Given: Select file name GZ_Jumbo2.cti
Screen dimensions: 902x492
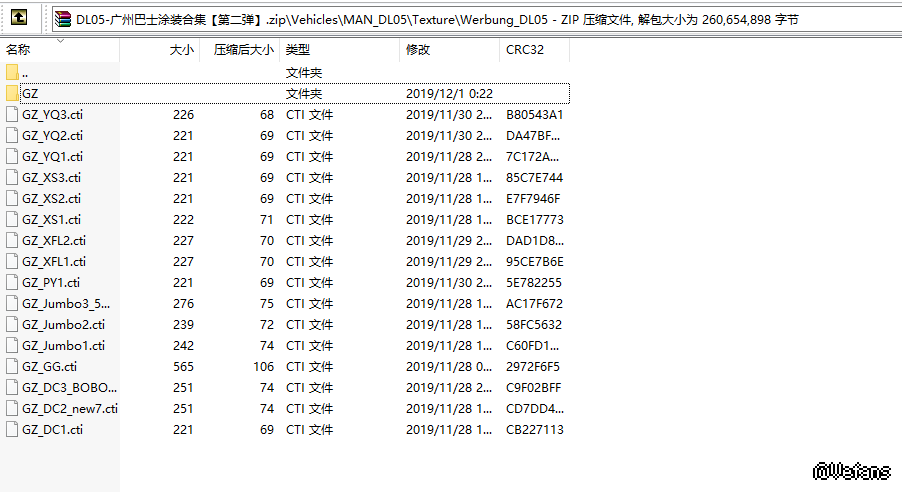Looking at the screenshot, I should pos(63,325).
